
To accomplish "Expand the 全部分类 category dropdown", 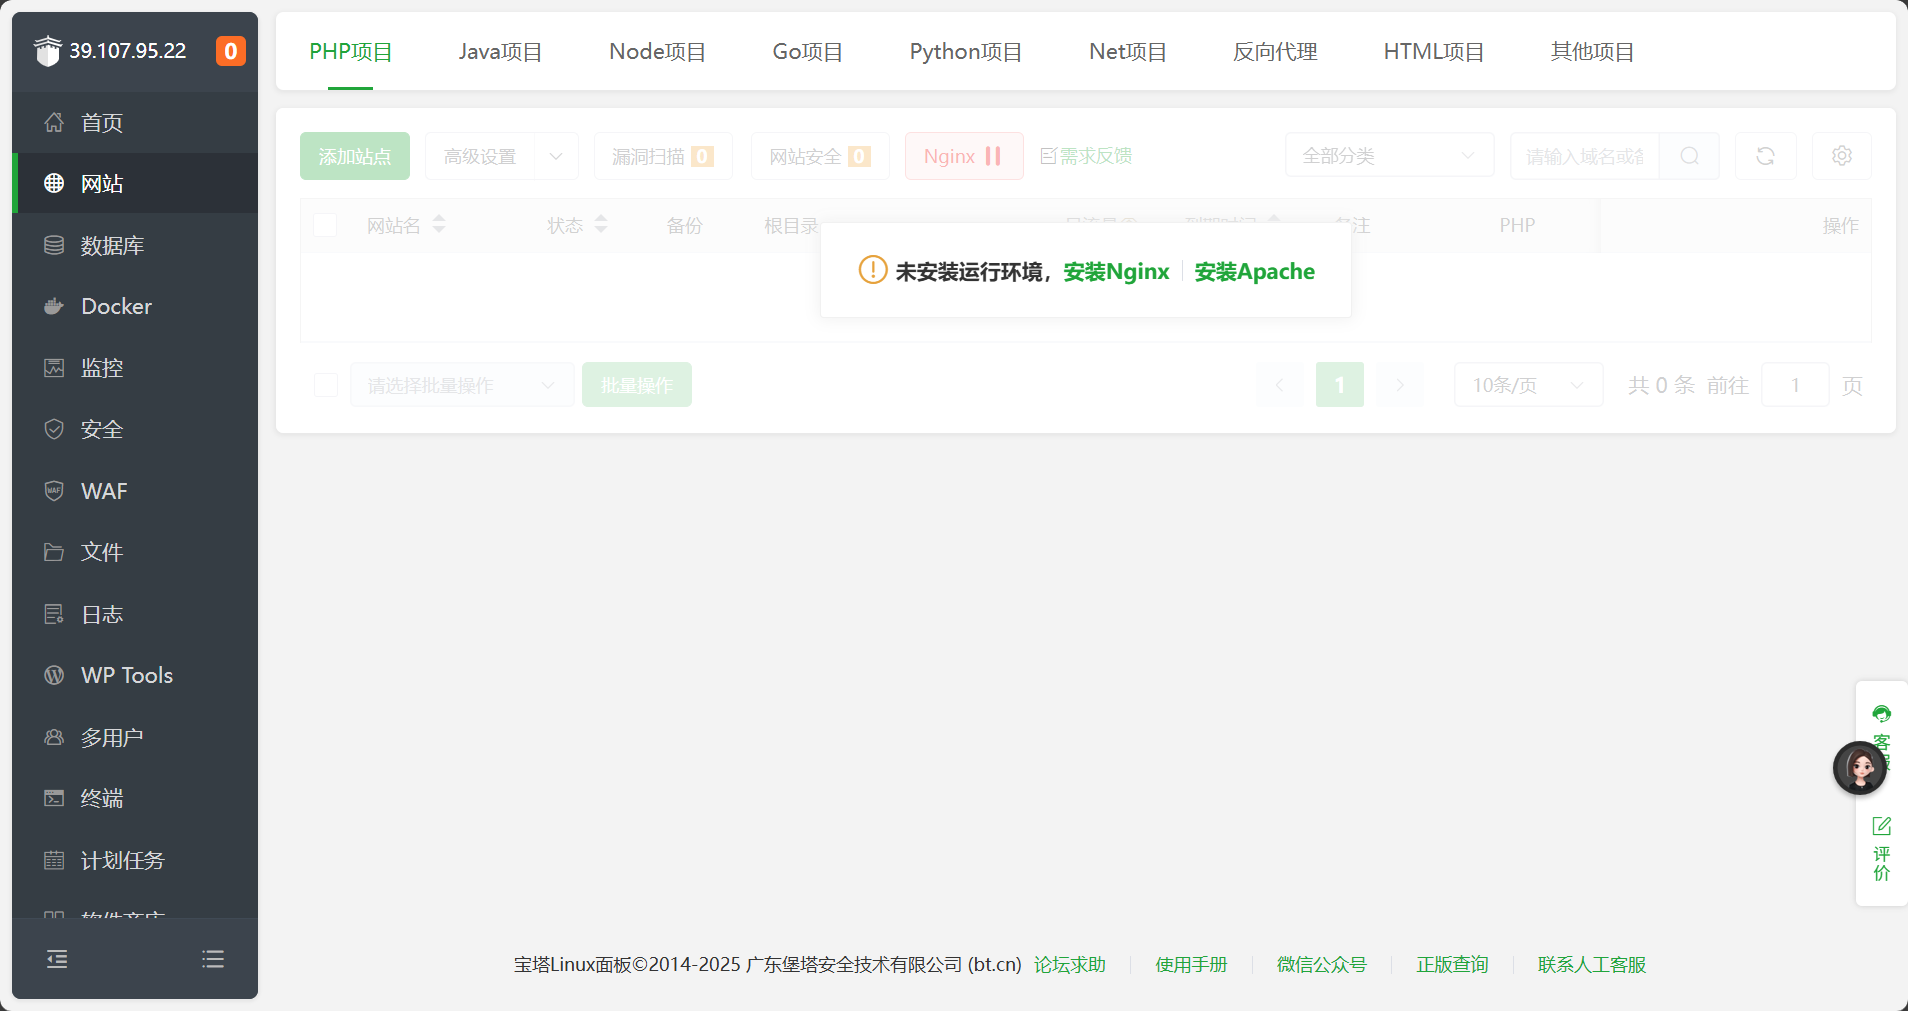I will (x=1388, y=156).
